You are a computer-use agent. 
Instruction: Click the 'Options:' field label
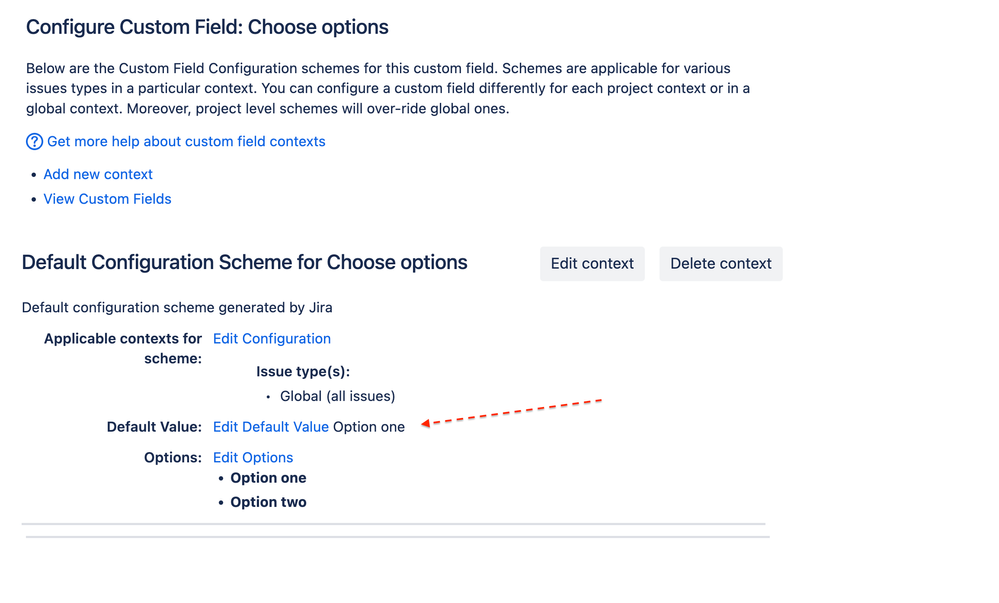point(173,458)
